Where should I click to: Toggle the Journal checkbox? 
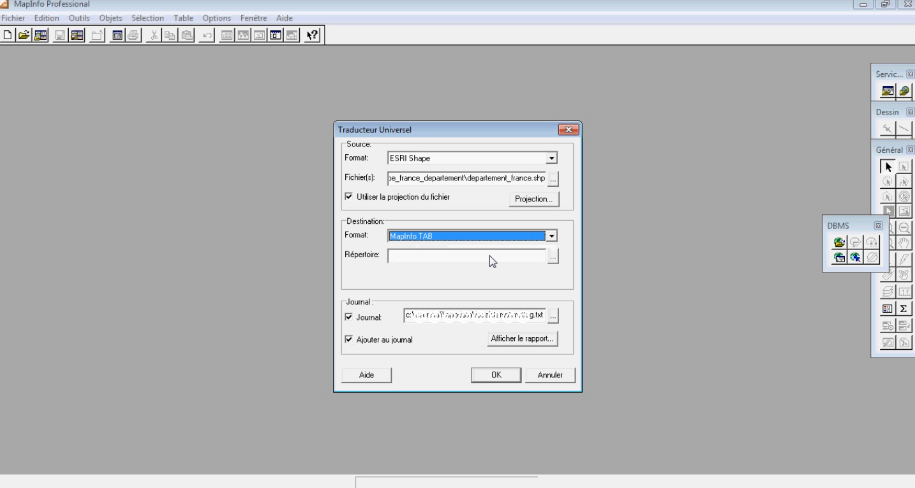click(x=348, y=317)
